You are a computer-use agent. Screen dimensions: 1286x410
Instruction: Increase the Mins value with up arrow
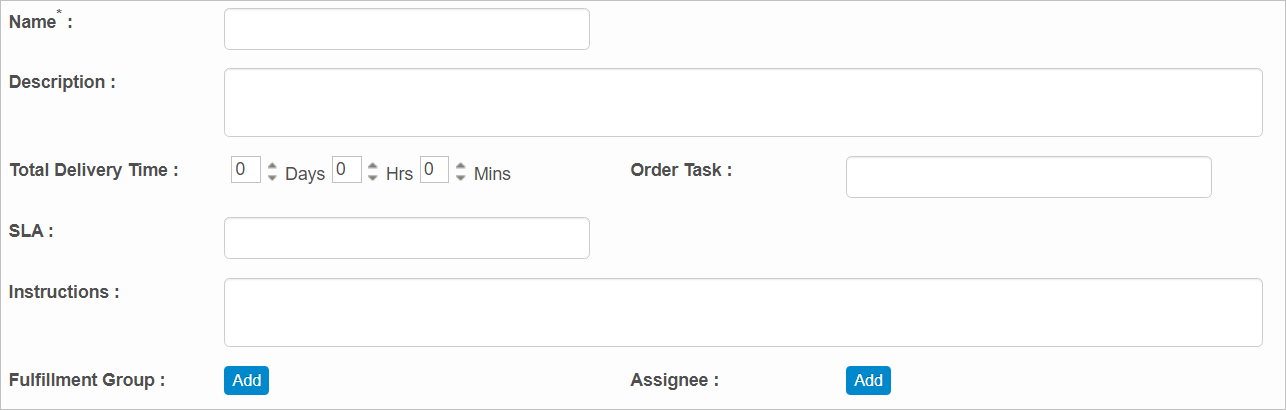pos(460,165)
